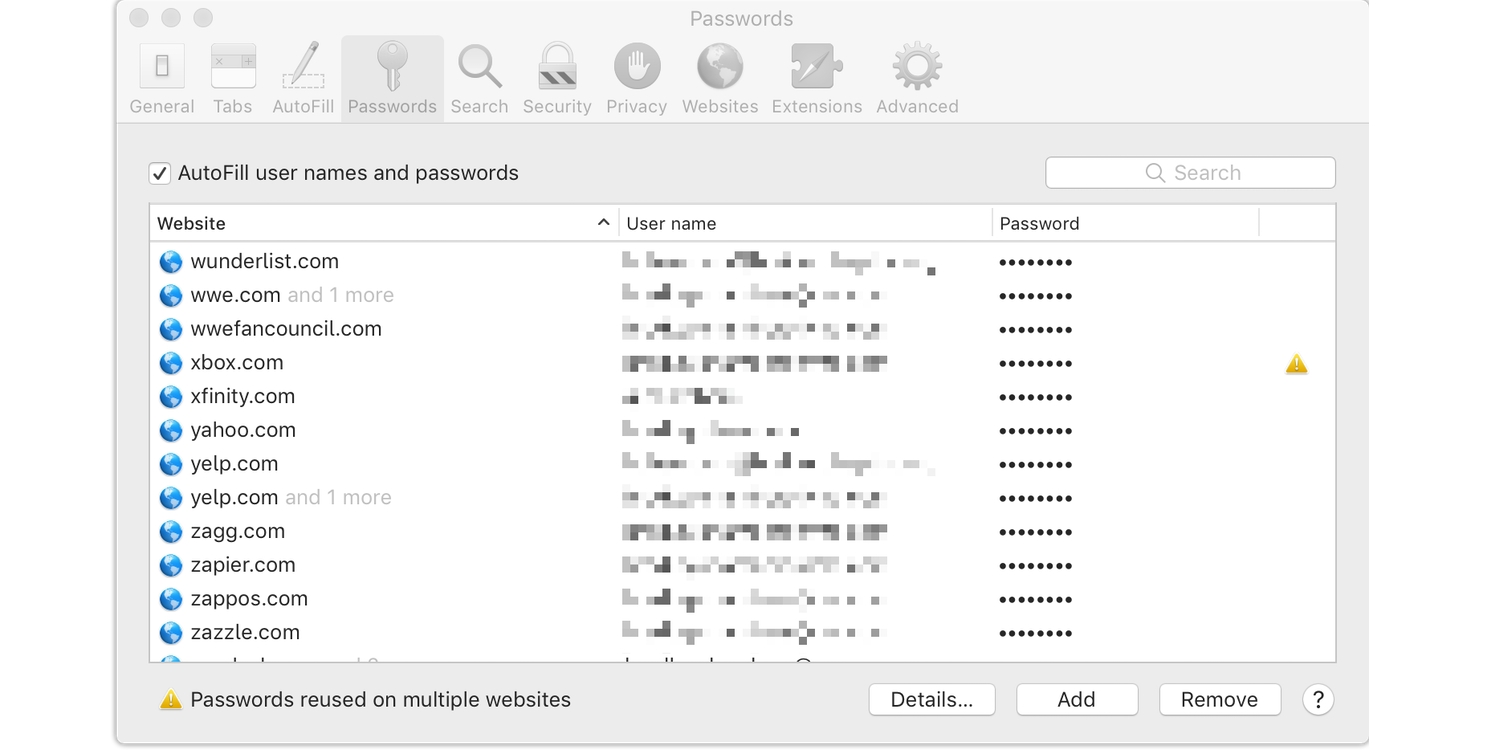Click the Details... button
This screenshot has width=1500, height=750.
[931, 700]
